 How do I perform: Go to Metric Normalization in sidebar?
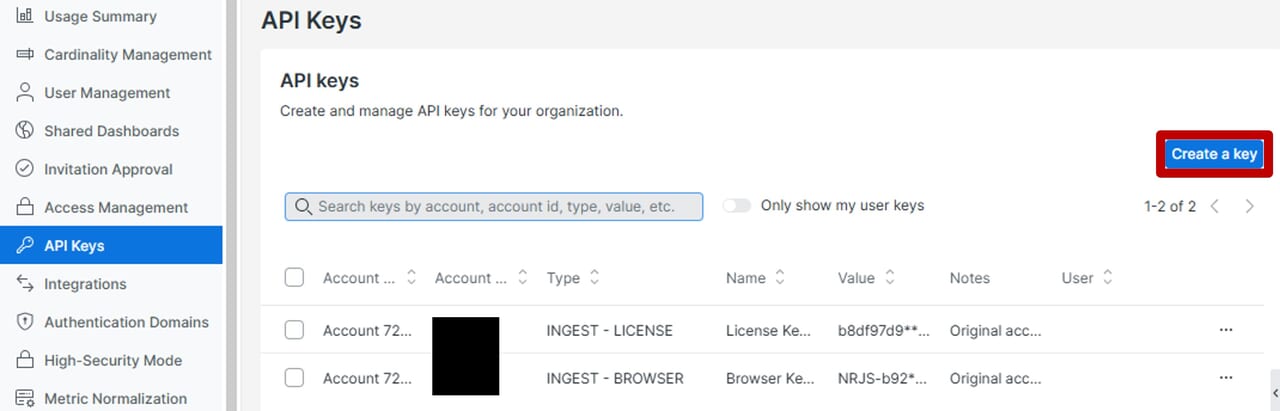115,398
